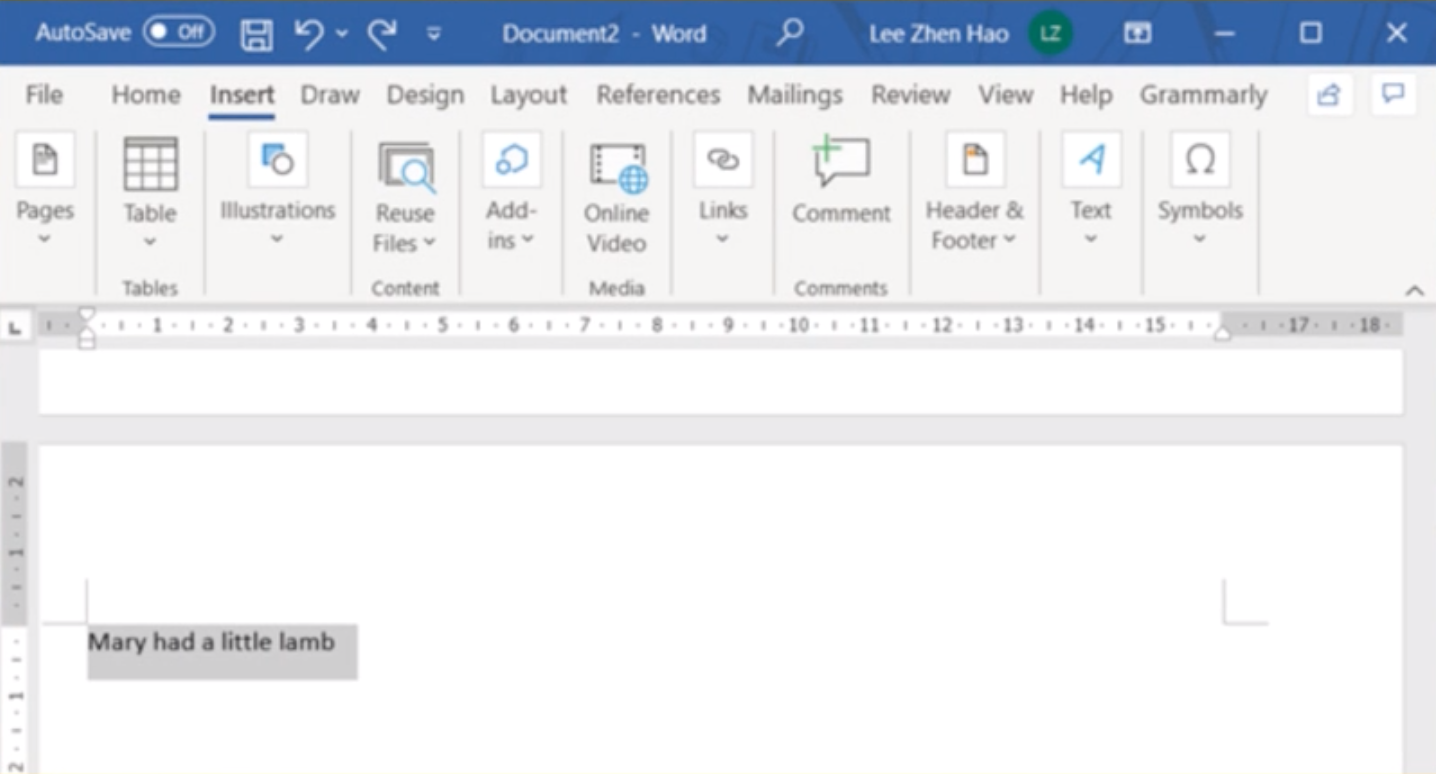This screenshot has height=774, width=1436.
Task: Switch to the Review tab
Action: click(x=910, y=95)
